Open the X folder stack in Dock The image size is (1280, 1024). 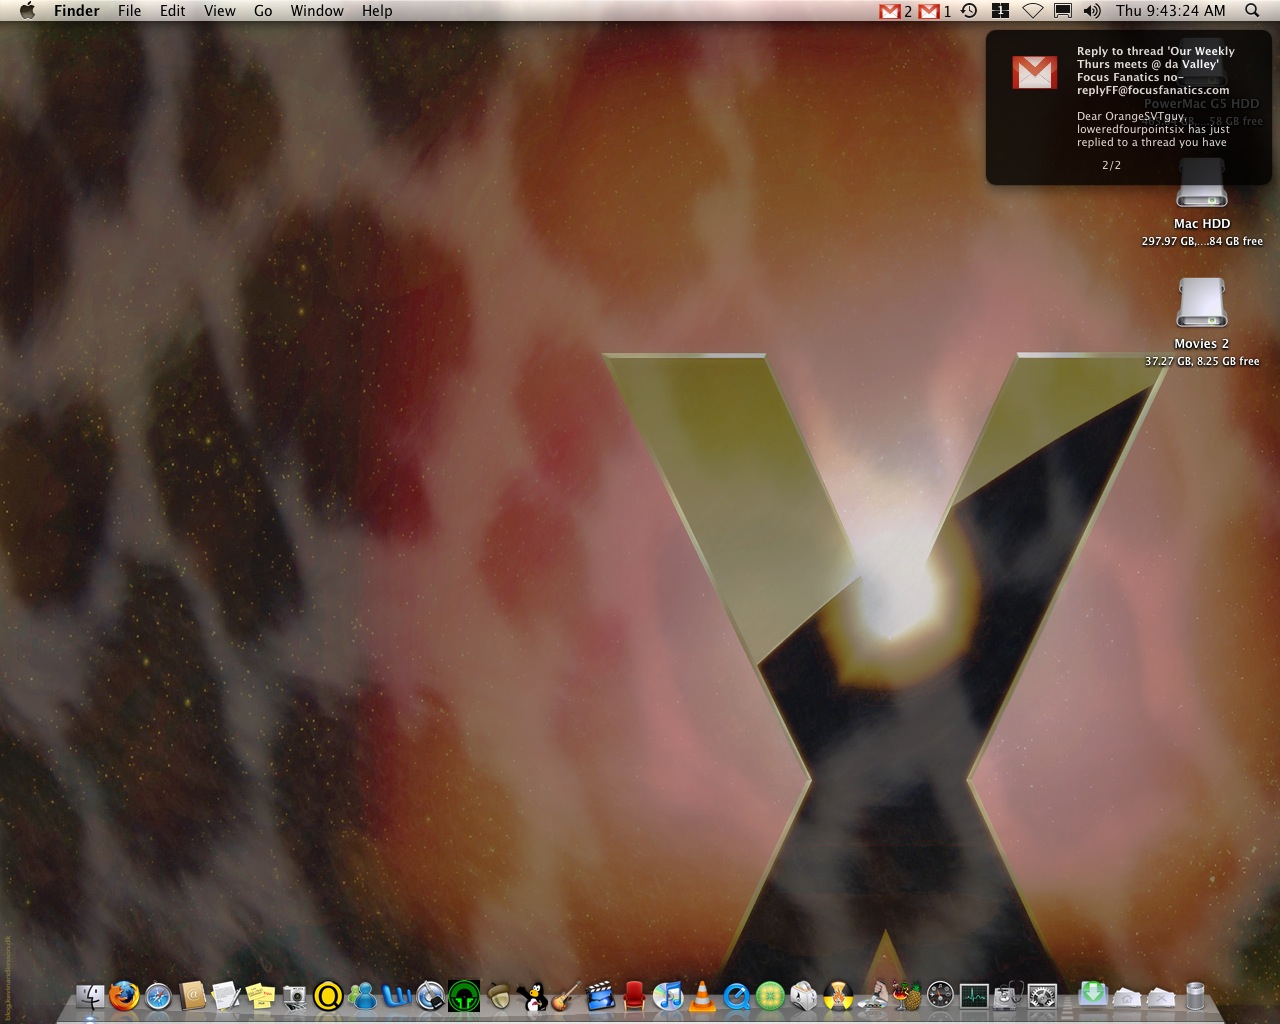1161,996
